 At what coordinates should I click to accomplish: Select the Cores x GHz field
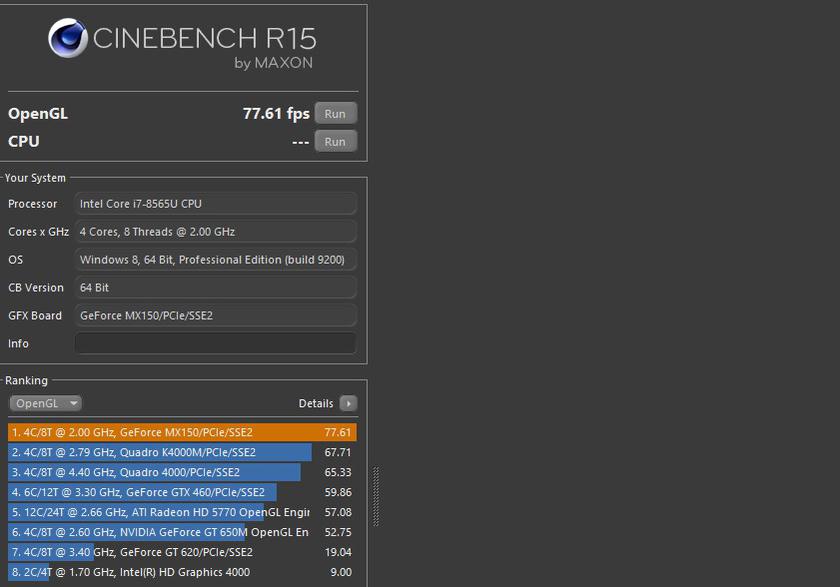(215, 232)
